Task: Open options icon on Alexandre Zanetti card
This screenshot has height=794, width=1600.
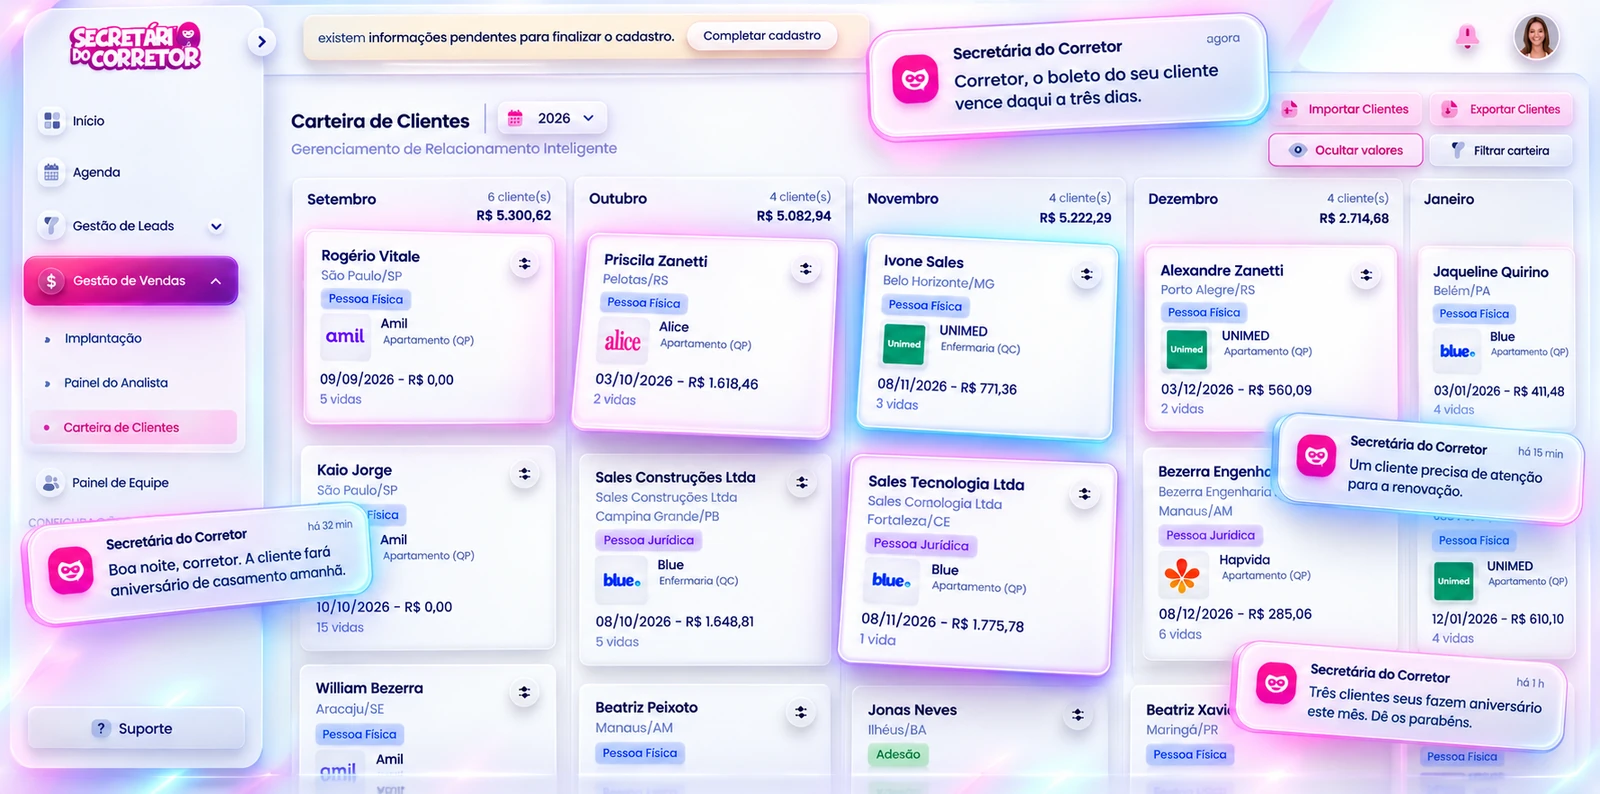Action: [x=1366, y=275]
